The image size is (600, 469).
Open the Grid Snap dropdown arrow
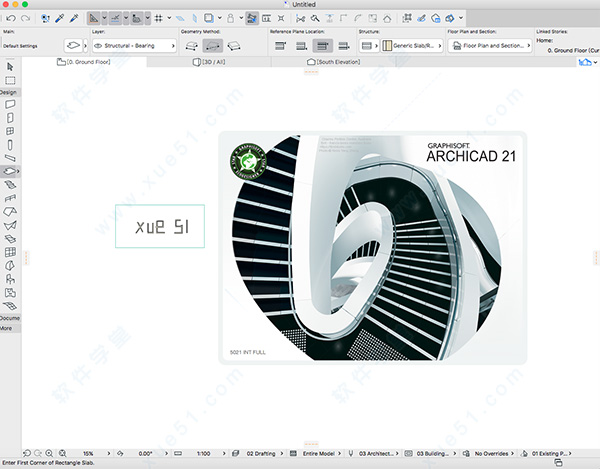(x=169, y=18)
